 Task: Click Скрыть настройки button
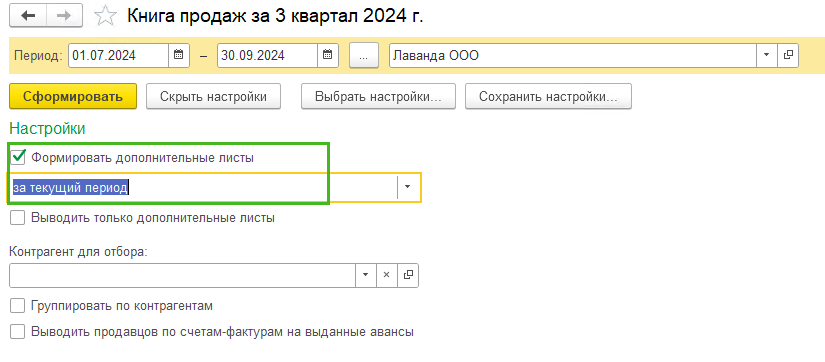click(213, 97)
